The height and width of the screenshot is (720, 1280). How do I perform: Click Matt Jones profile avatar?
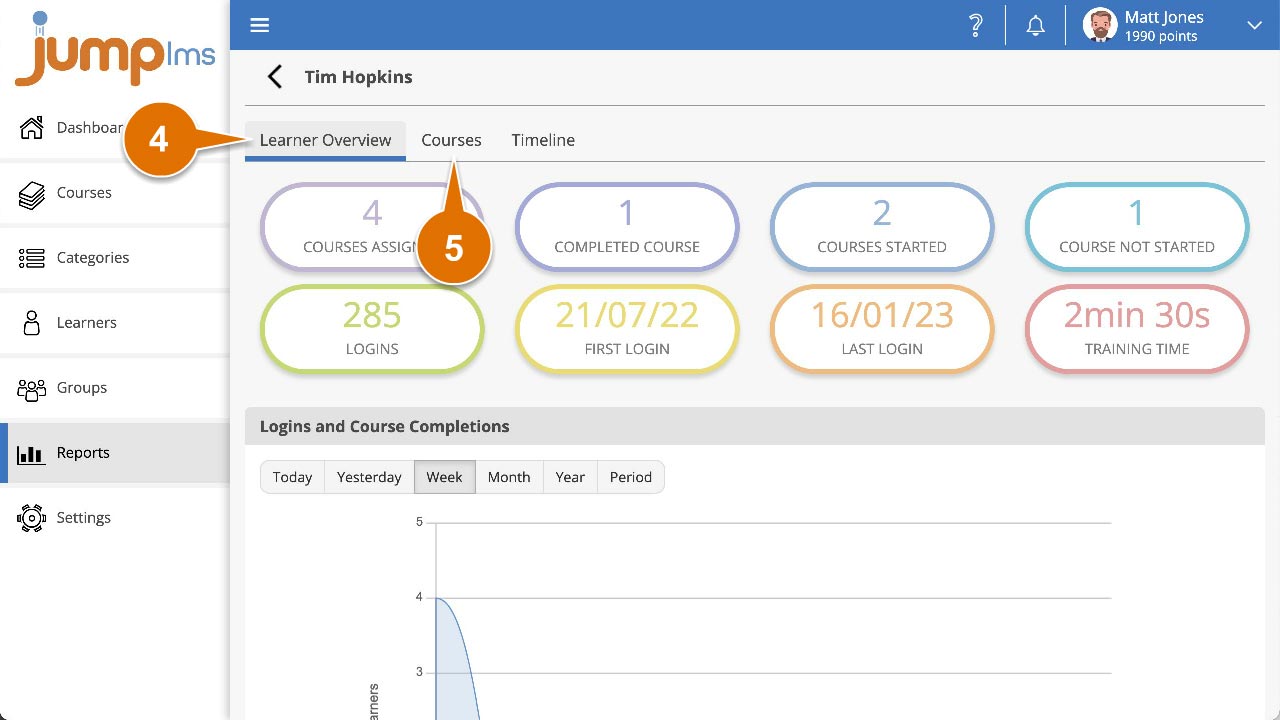click(1100, 26)
